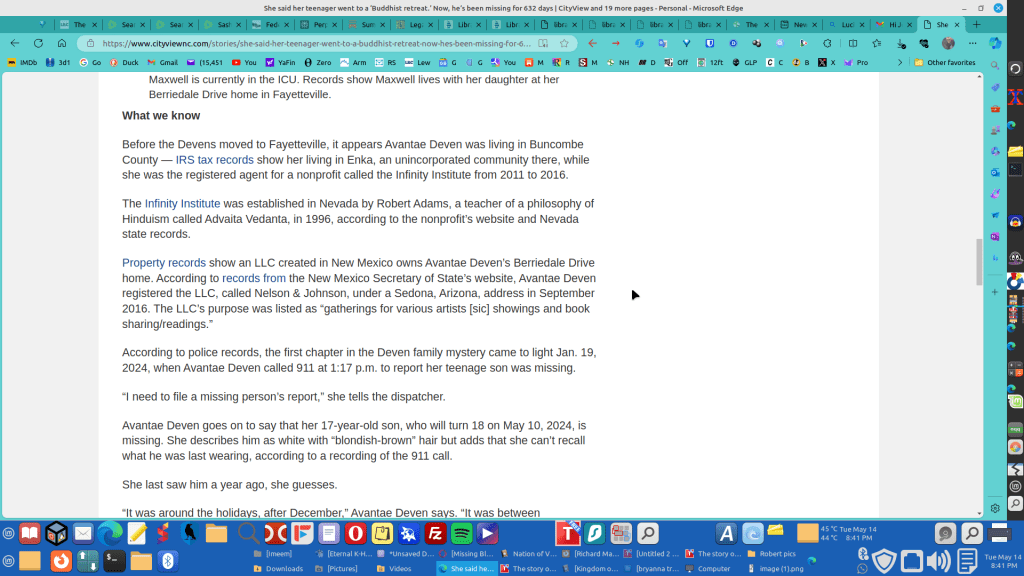Go to the browser Home page icon

coord(61,43)
